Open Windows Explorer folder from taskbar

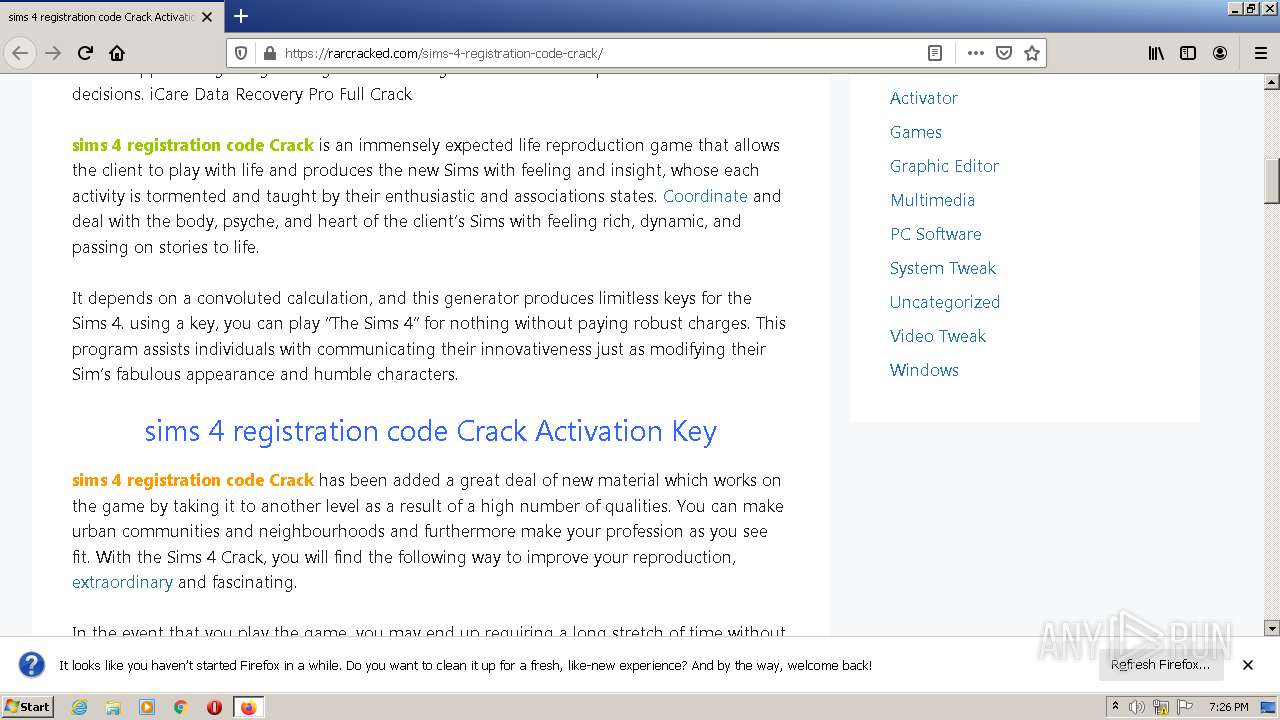pos(113,707)
